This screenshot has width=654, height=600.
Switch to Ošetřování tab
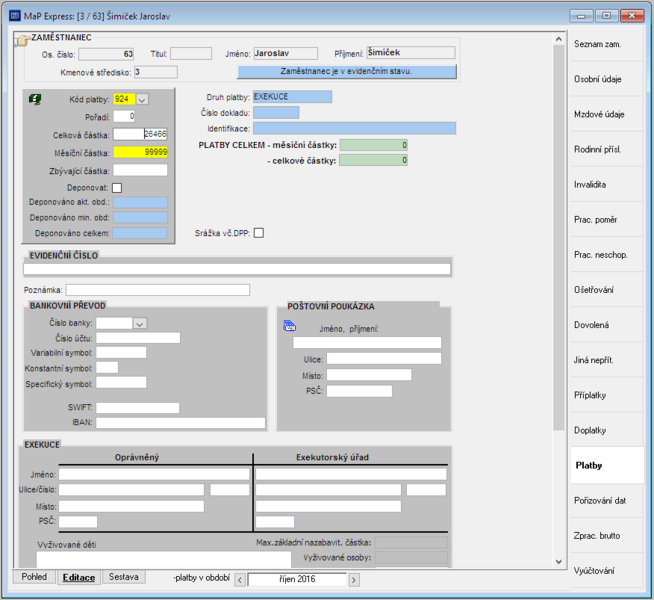607,290
